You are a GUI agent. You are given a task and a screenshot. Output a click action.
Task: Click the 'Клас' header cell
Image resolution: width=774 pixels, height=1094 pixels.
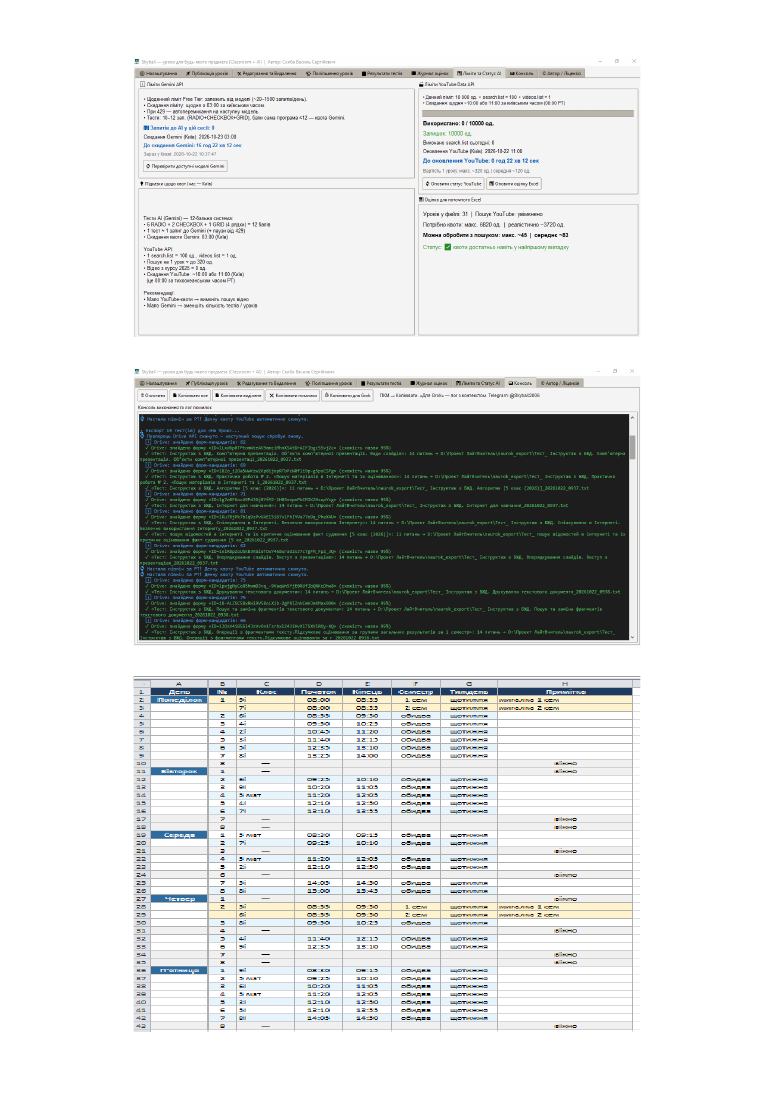pos(266,691)
